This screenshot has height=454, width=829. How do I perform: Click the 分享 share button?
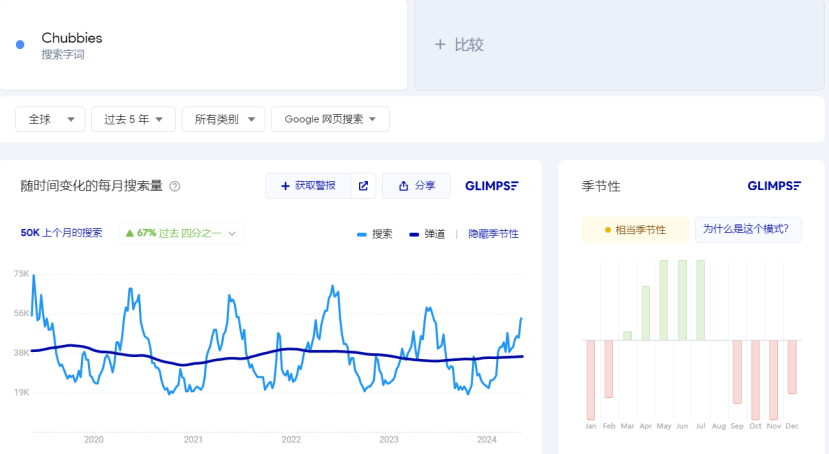pos(417,186)
